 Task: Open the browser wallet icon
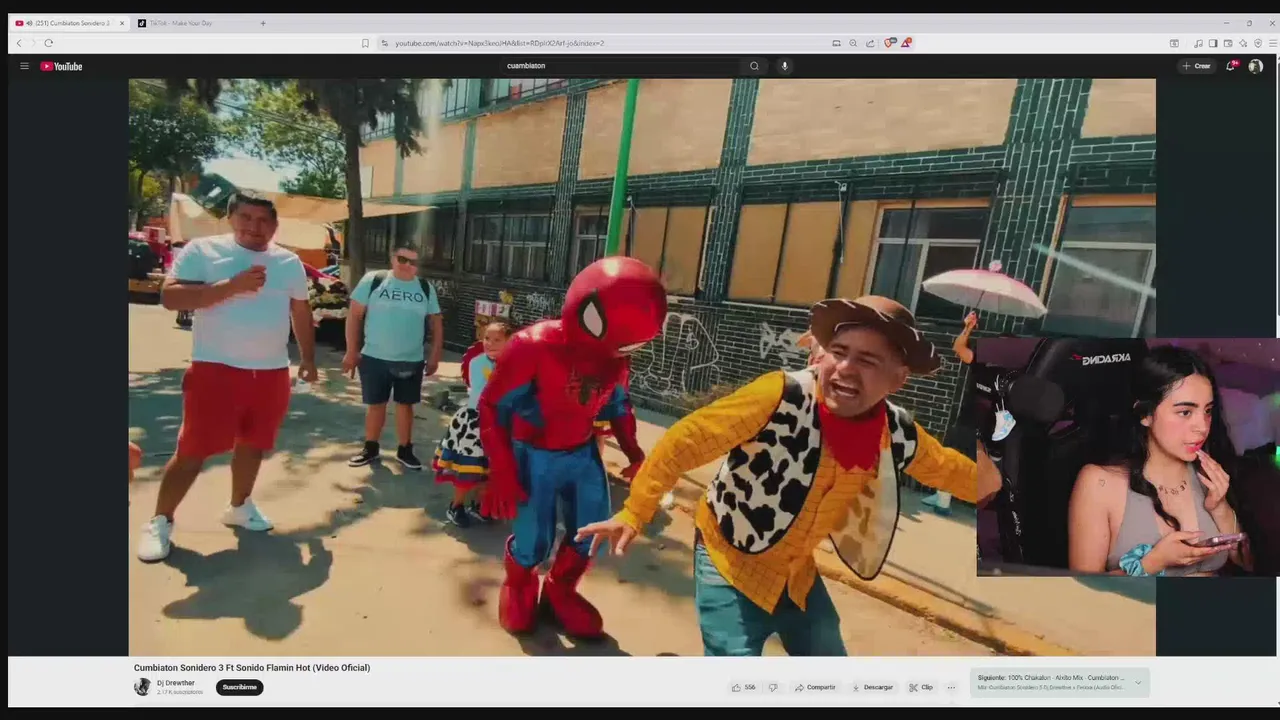point(1228,43)
